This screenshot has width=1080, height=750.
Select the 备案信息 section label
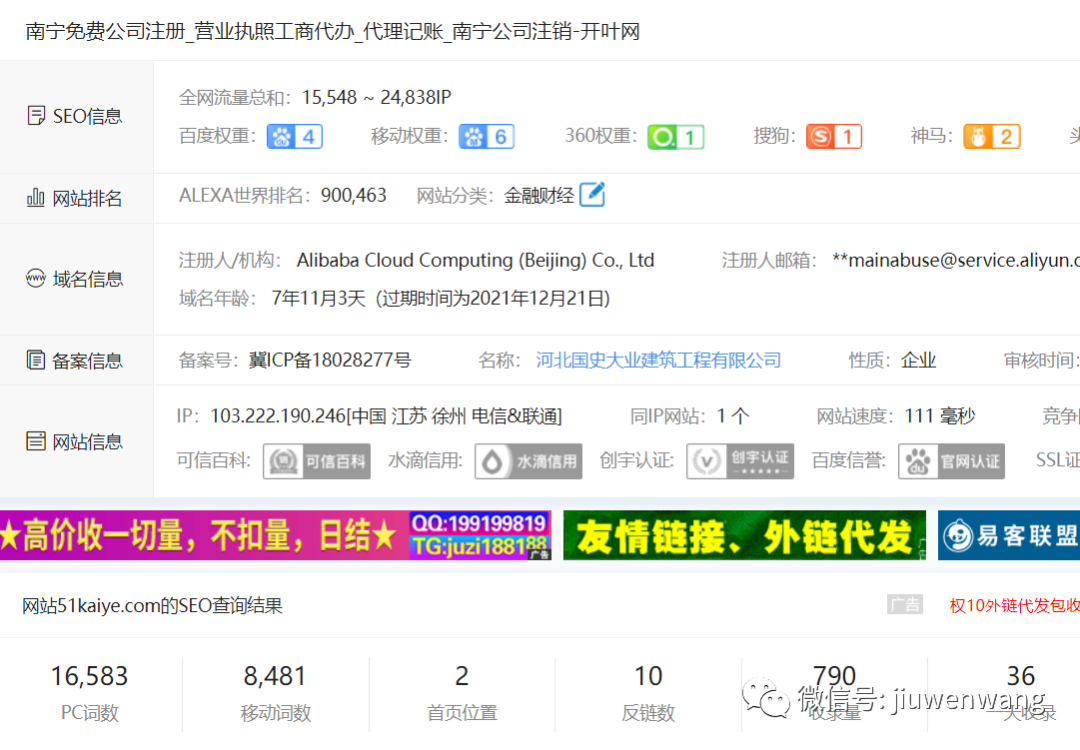87,361
